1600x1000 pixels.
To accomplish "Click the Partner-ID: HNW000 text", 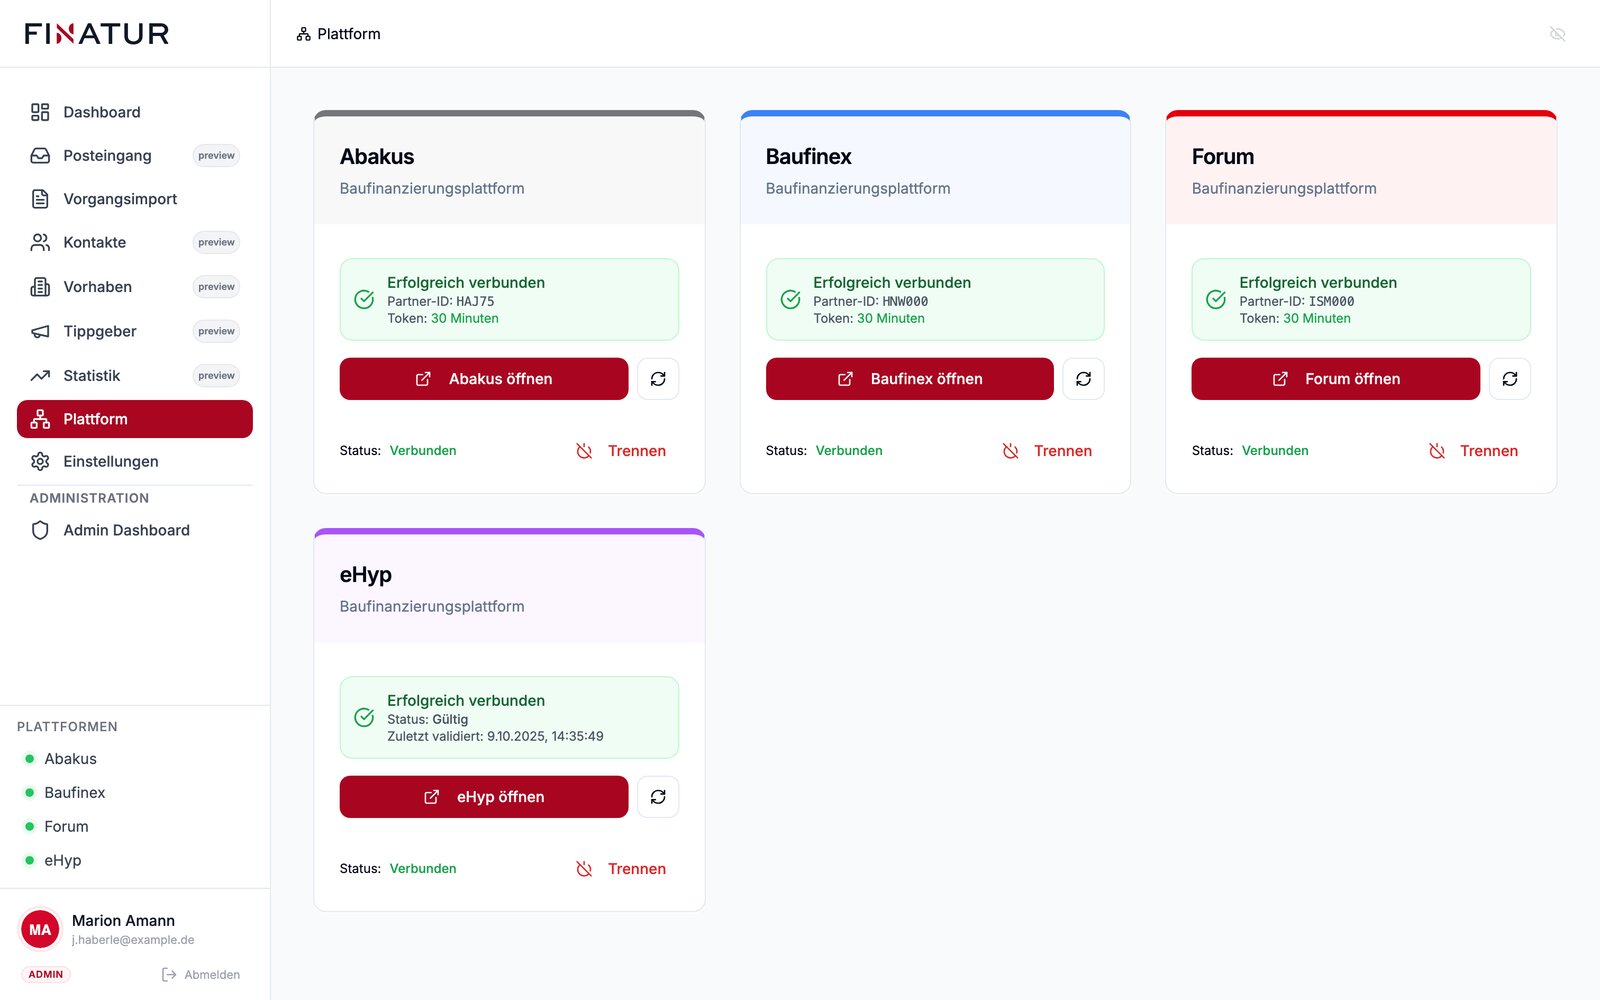I will coord(871,301).
